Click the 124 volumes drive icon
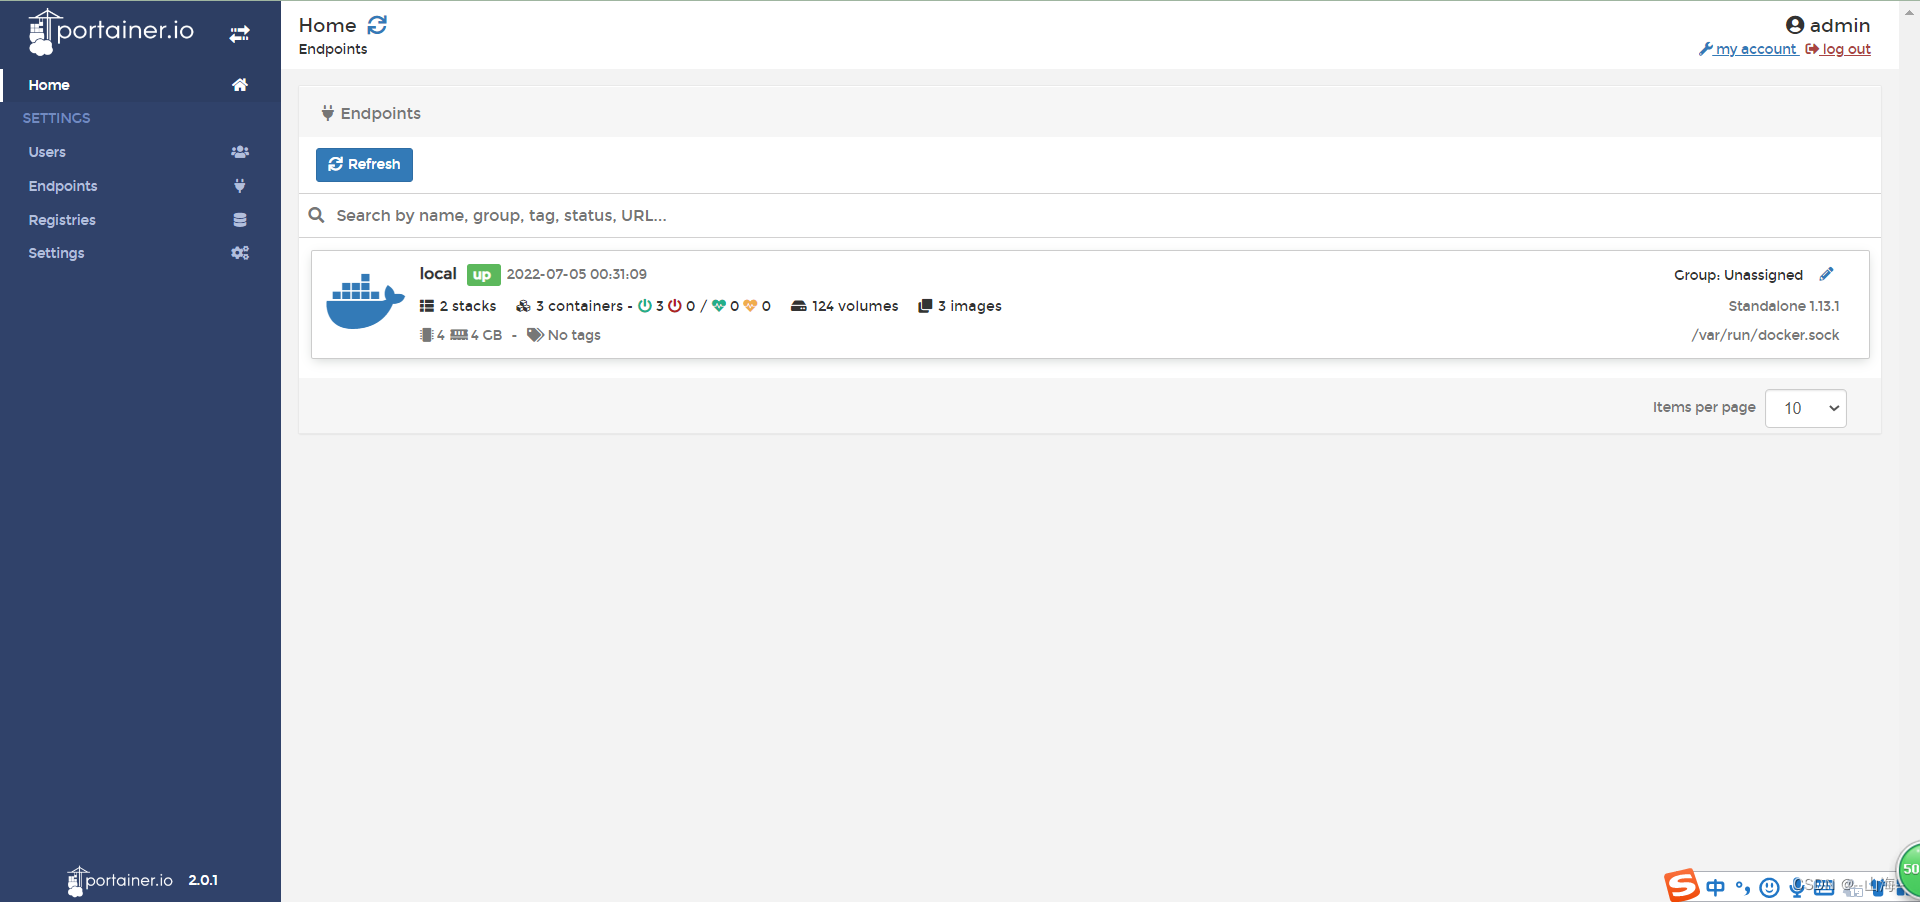The height and width of the screenshot is (902, 1920). [799, 306]
